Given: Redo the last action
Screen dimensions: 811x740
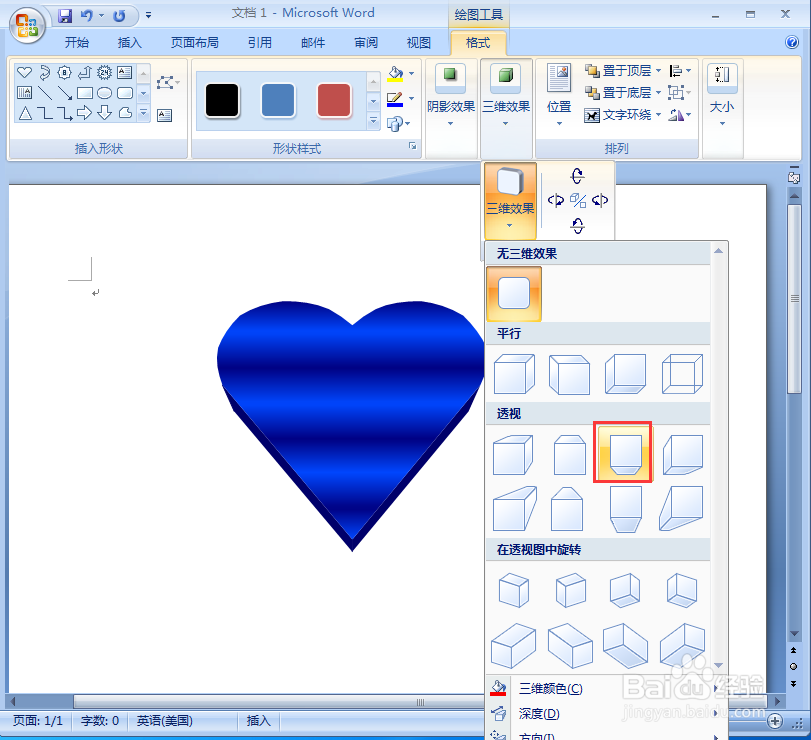Looking at the screenshot, I should (119, 16).
